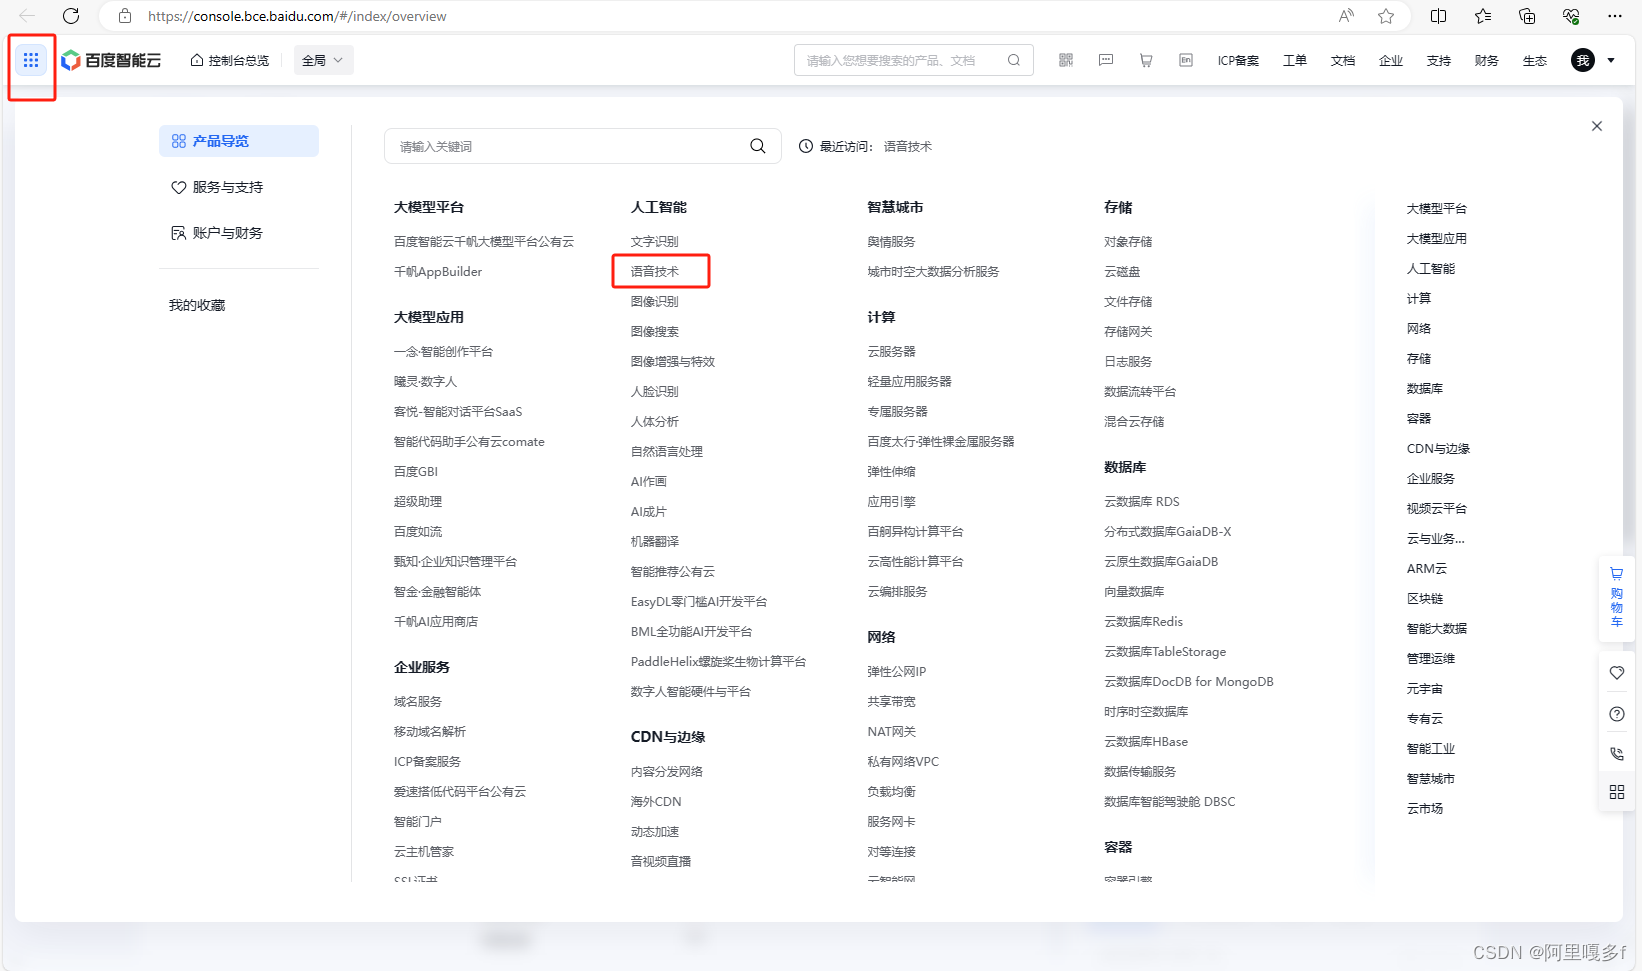Open 机器翻译 product link

coord(655,541)
